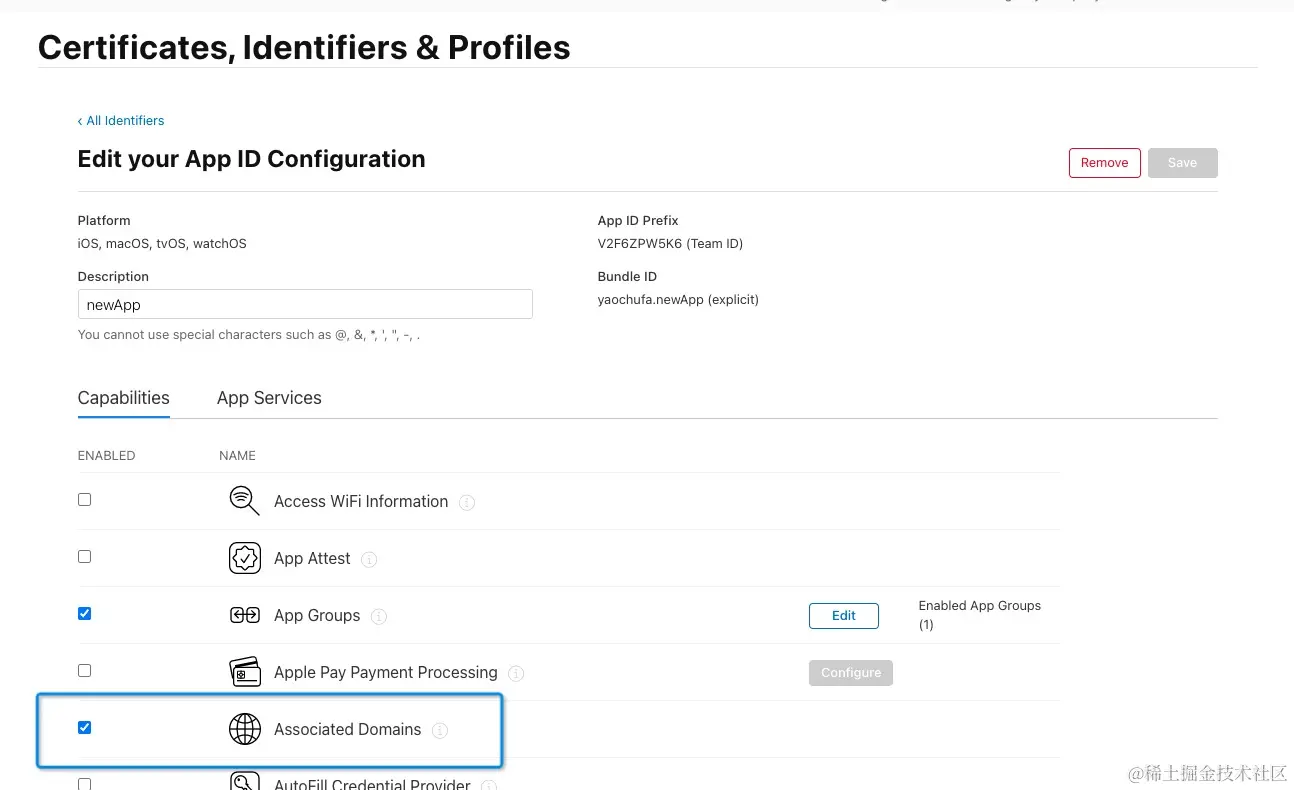Screen dimensions: 1294x790
Task: Click the Access WiFi Information icon
Action: [245, 500]
